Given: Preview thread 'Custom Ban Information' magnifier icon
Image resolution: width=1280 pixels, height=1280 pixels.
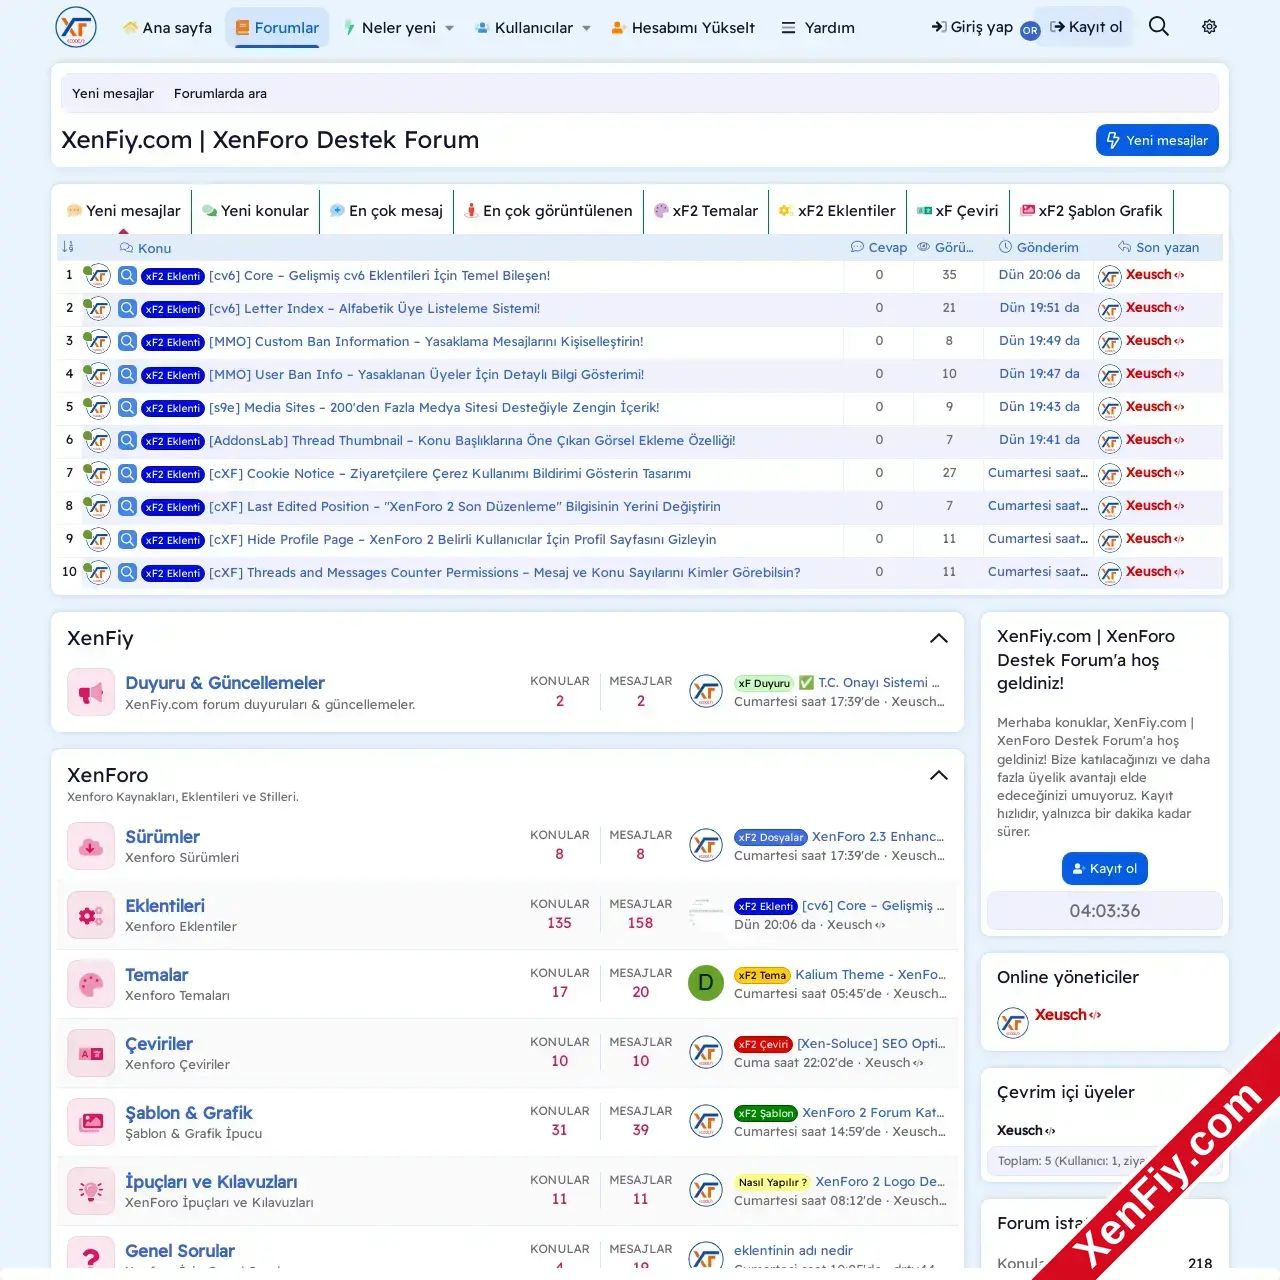Looking at the screenshot, I should (x=127, y=341).
